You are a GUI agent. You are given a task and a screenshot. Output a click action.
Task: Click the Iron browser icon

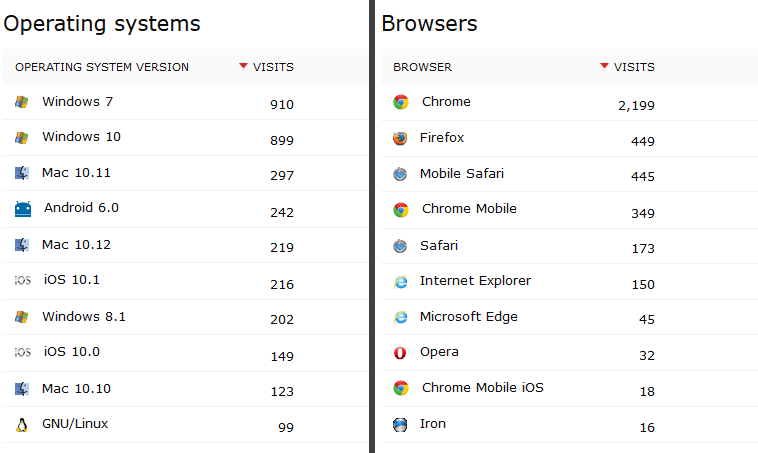(401, 424)
